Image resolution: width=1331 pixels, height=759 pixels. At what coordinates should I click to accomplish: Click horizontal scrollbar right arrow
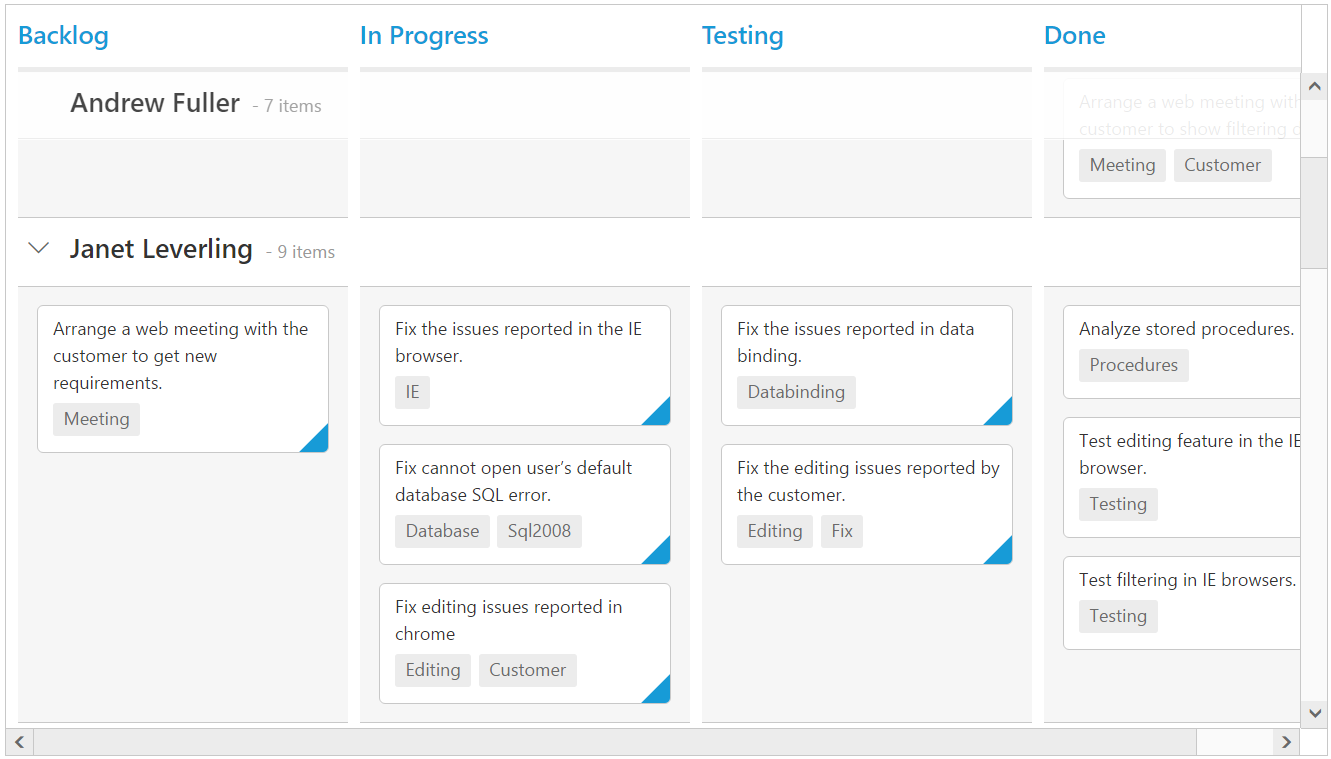click(1286, 742)
